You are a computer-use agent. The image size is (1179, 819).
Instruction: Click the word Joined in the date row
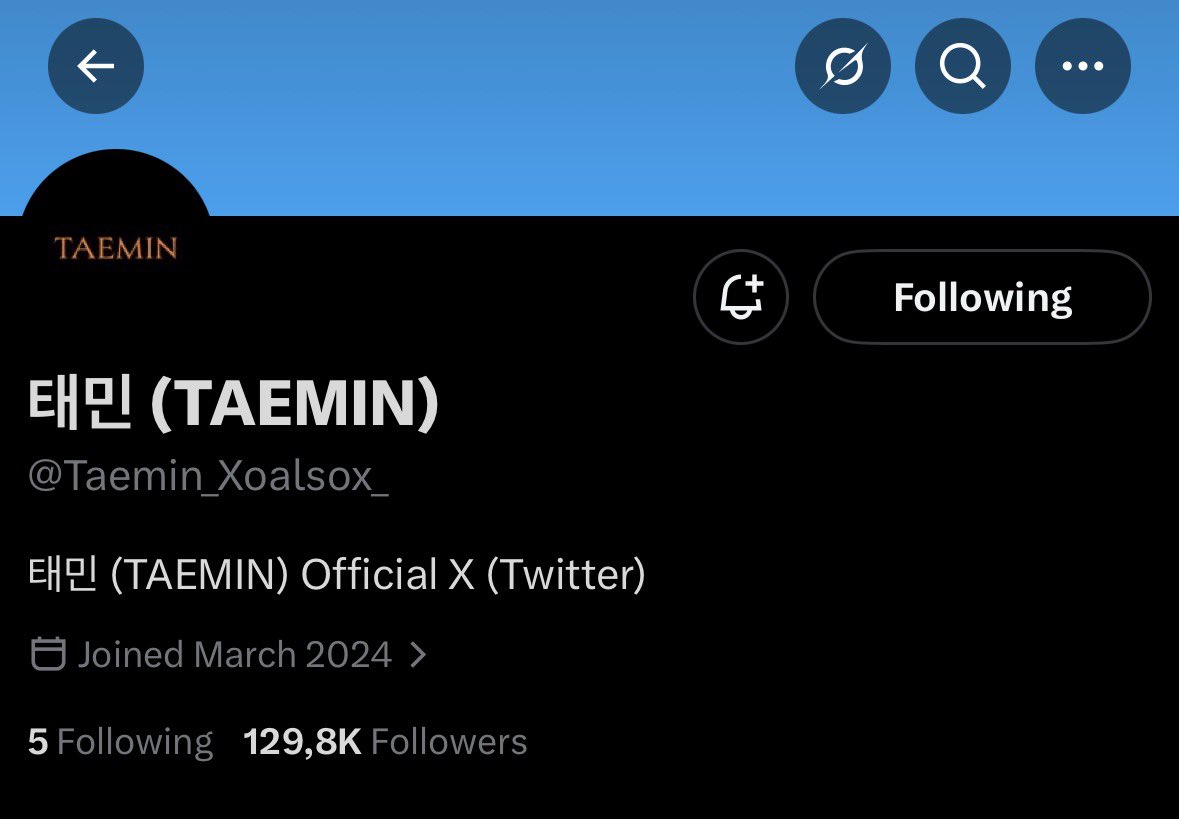[131, 655]
